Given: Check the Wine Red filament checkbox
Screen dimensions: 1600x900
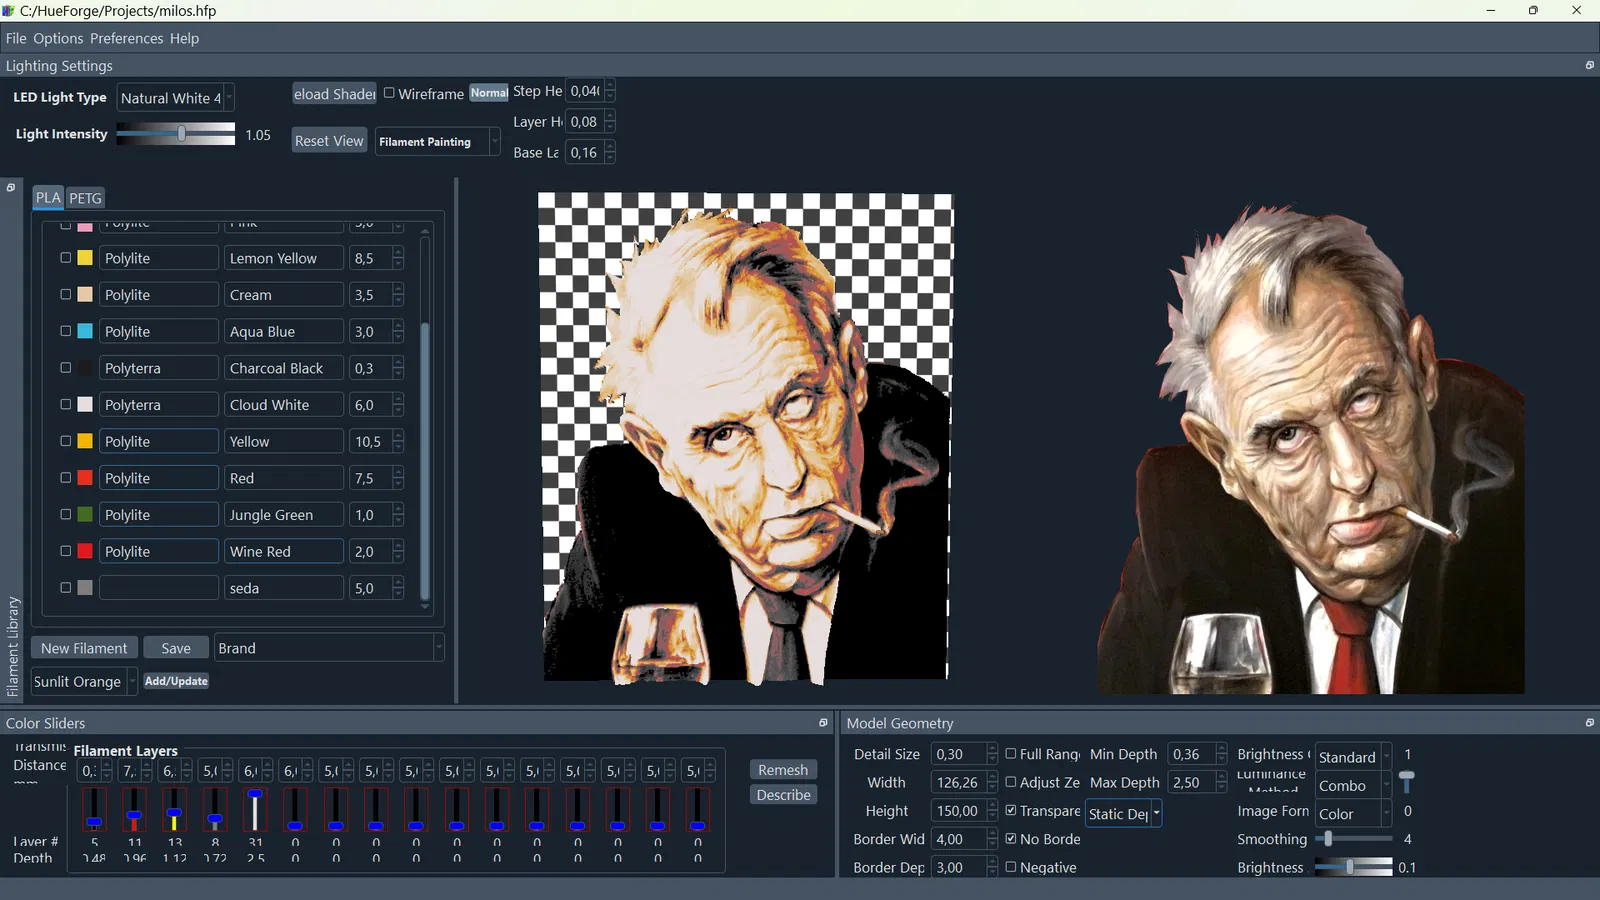Looking at the screenshot, I should [x=66, y=551].
